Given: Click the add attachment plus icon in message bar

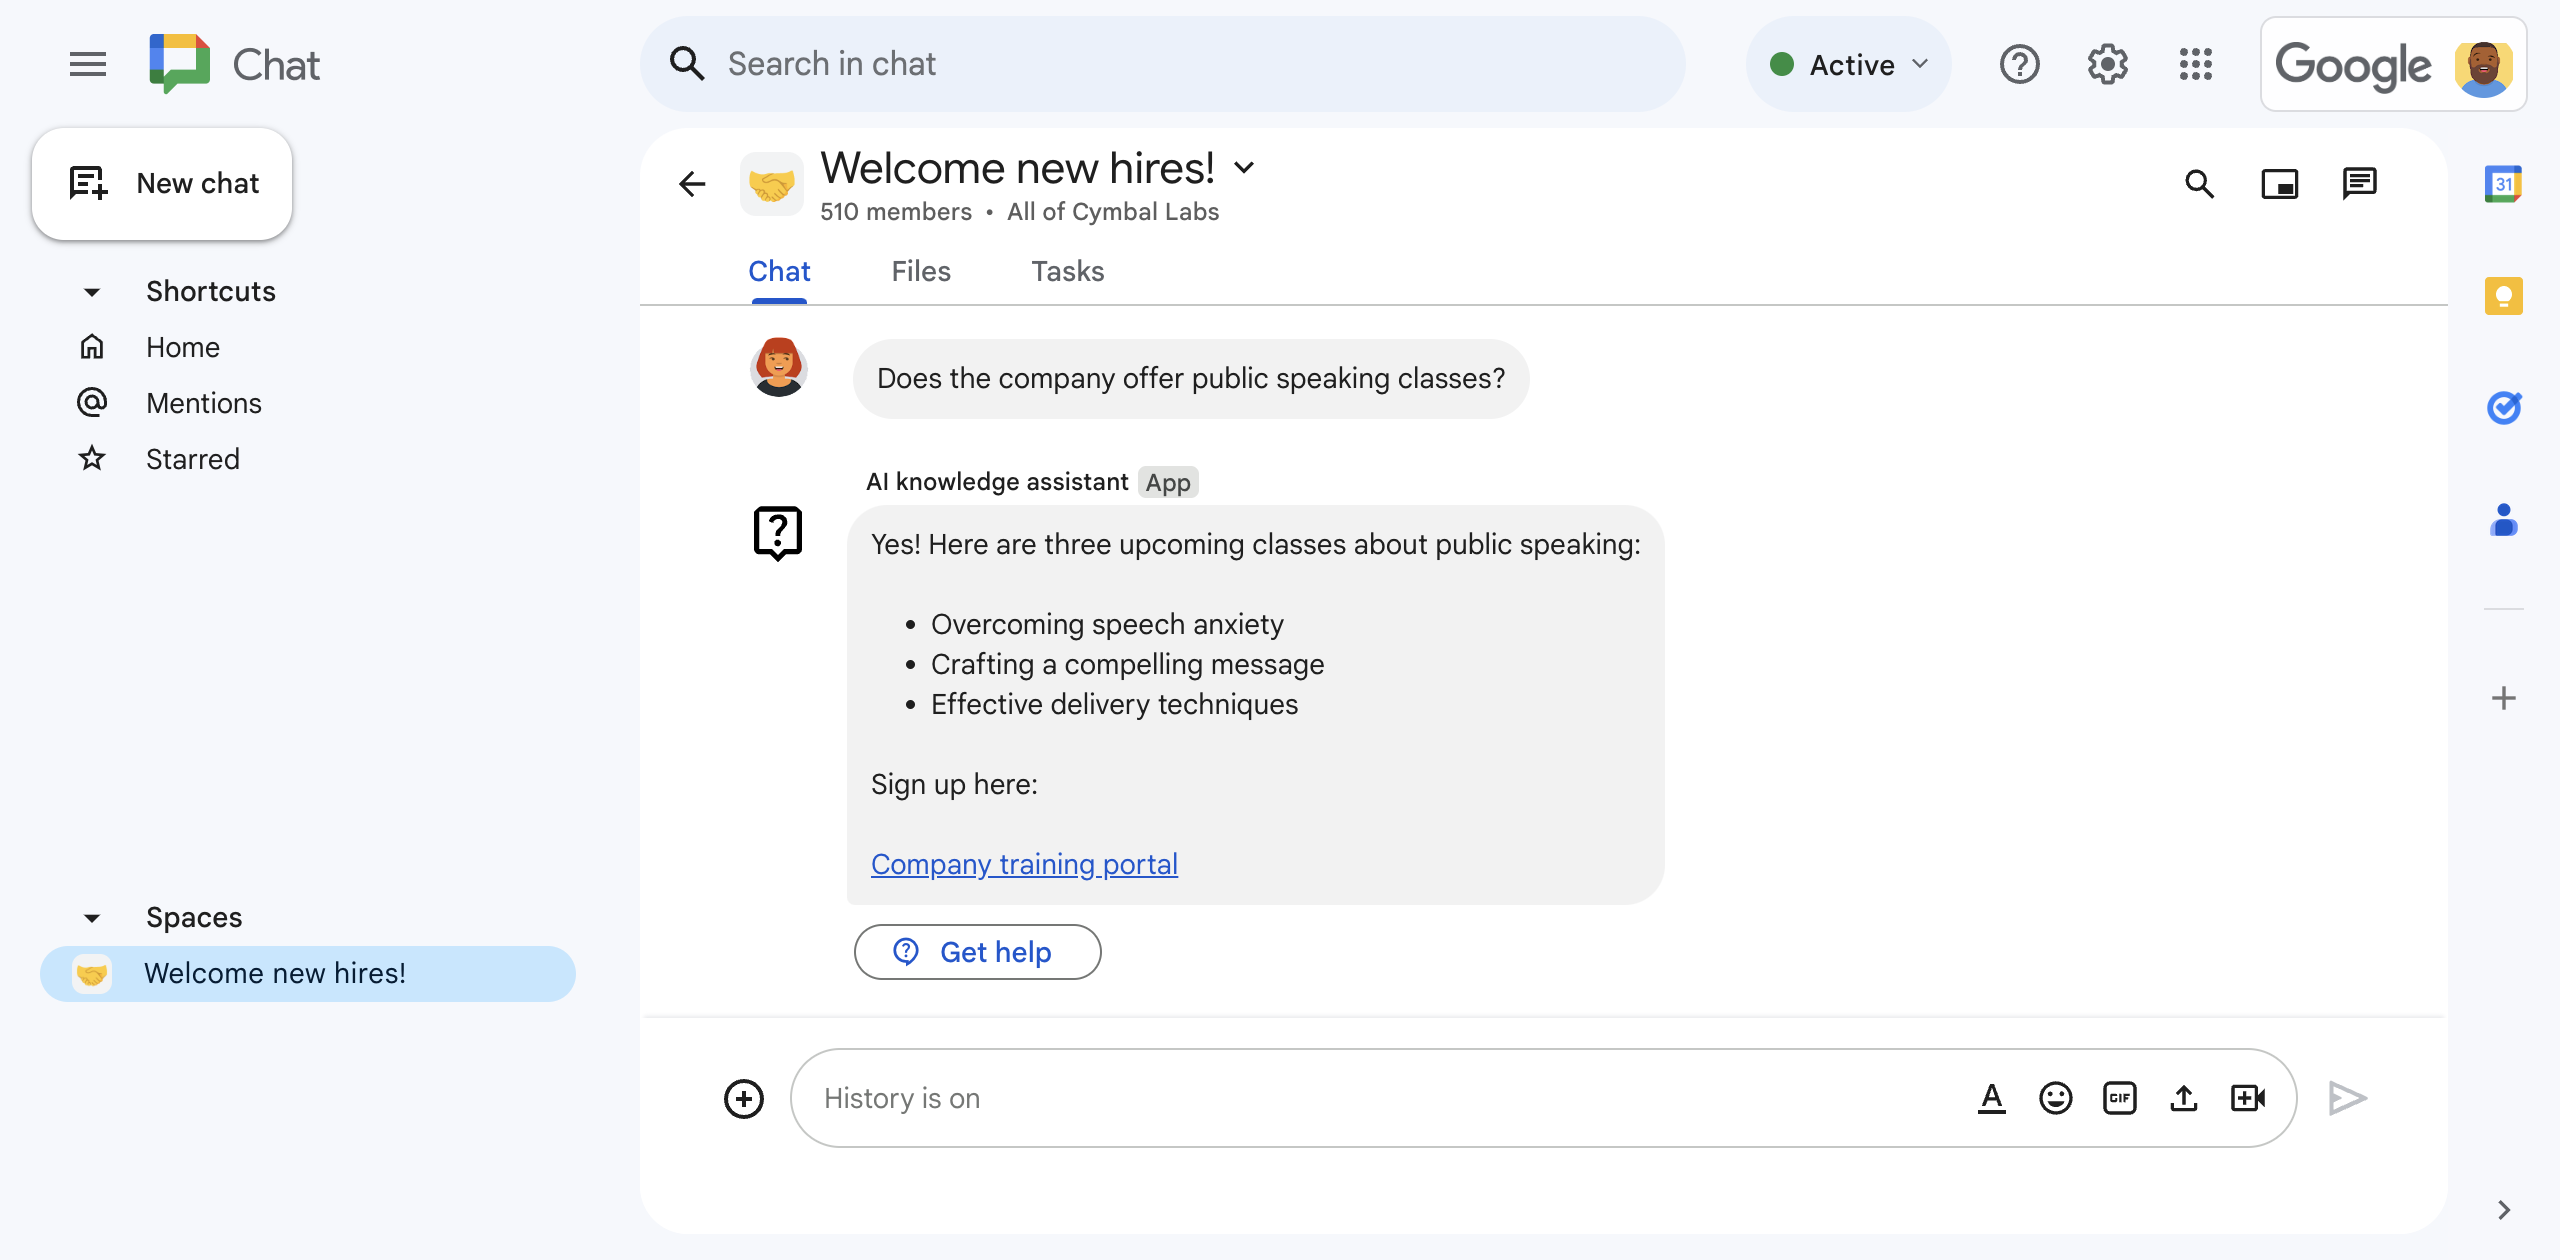Looking at the screenshot, I should [746, 1097].
